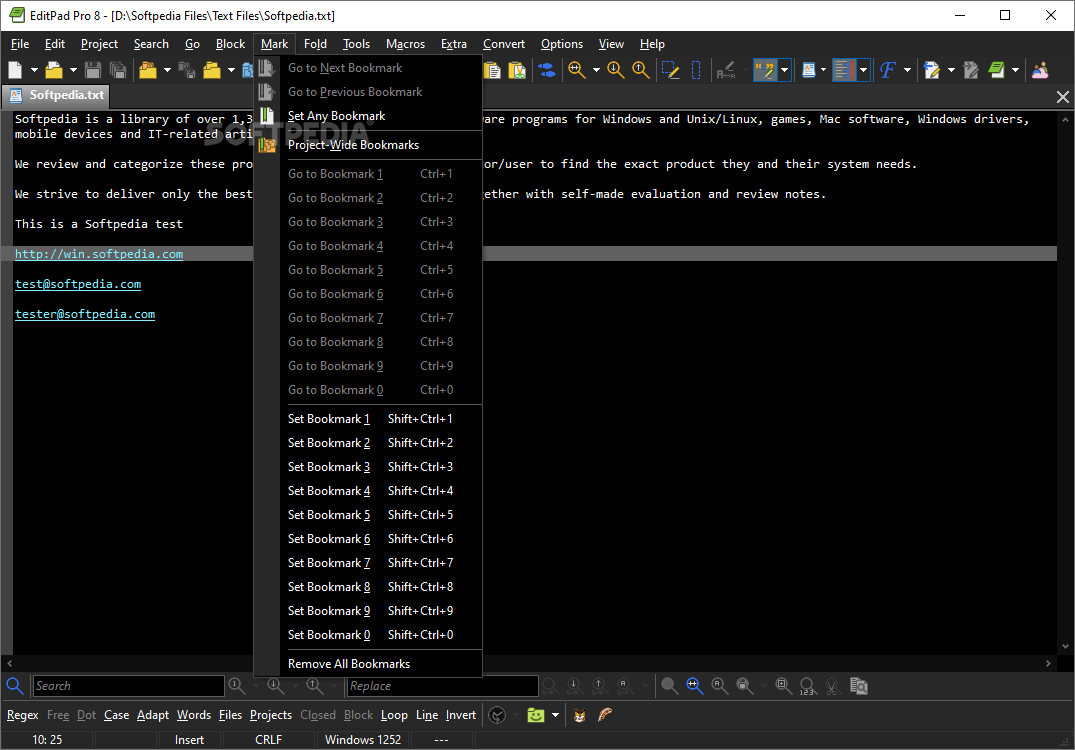Click the CRLF line ending status indicator
Viewport: 1075px width, 750px height.
click(269, 740)
